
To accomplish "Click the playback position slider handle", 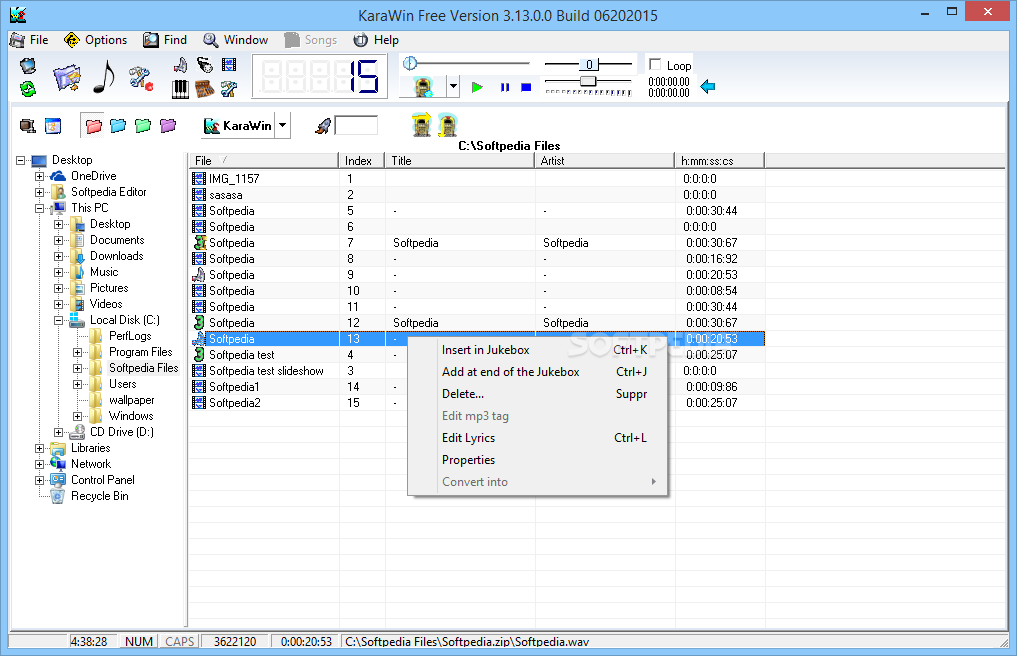I will click(410, 63).
